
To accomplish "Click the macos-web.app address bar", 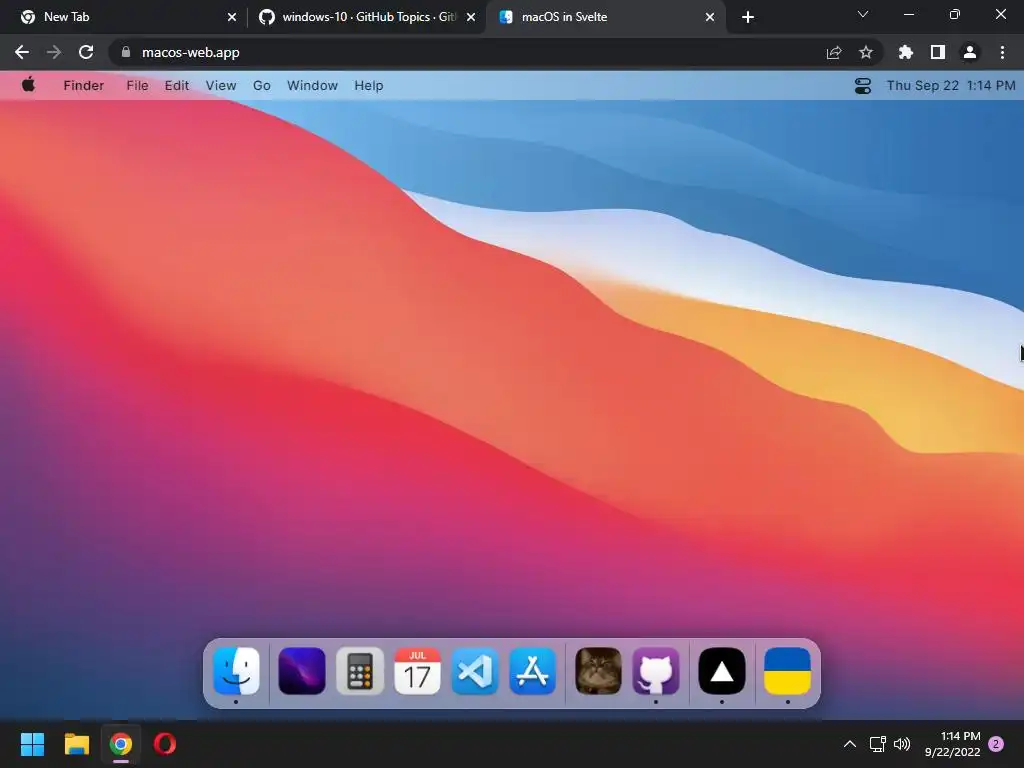I will [x=496, y=52].
